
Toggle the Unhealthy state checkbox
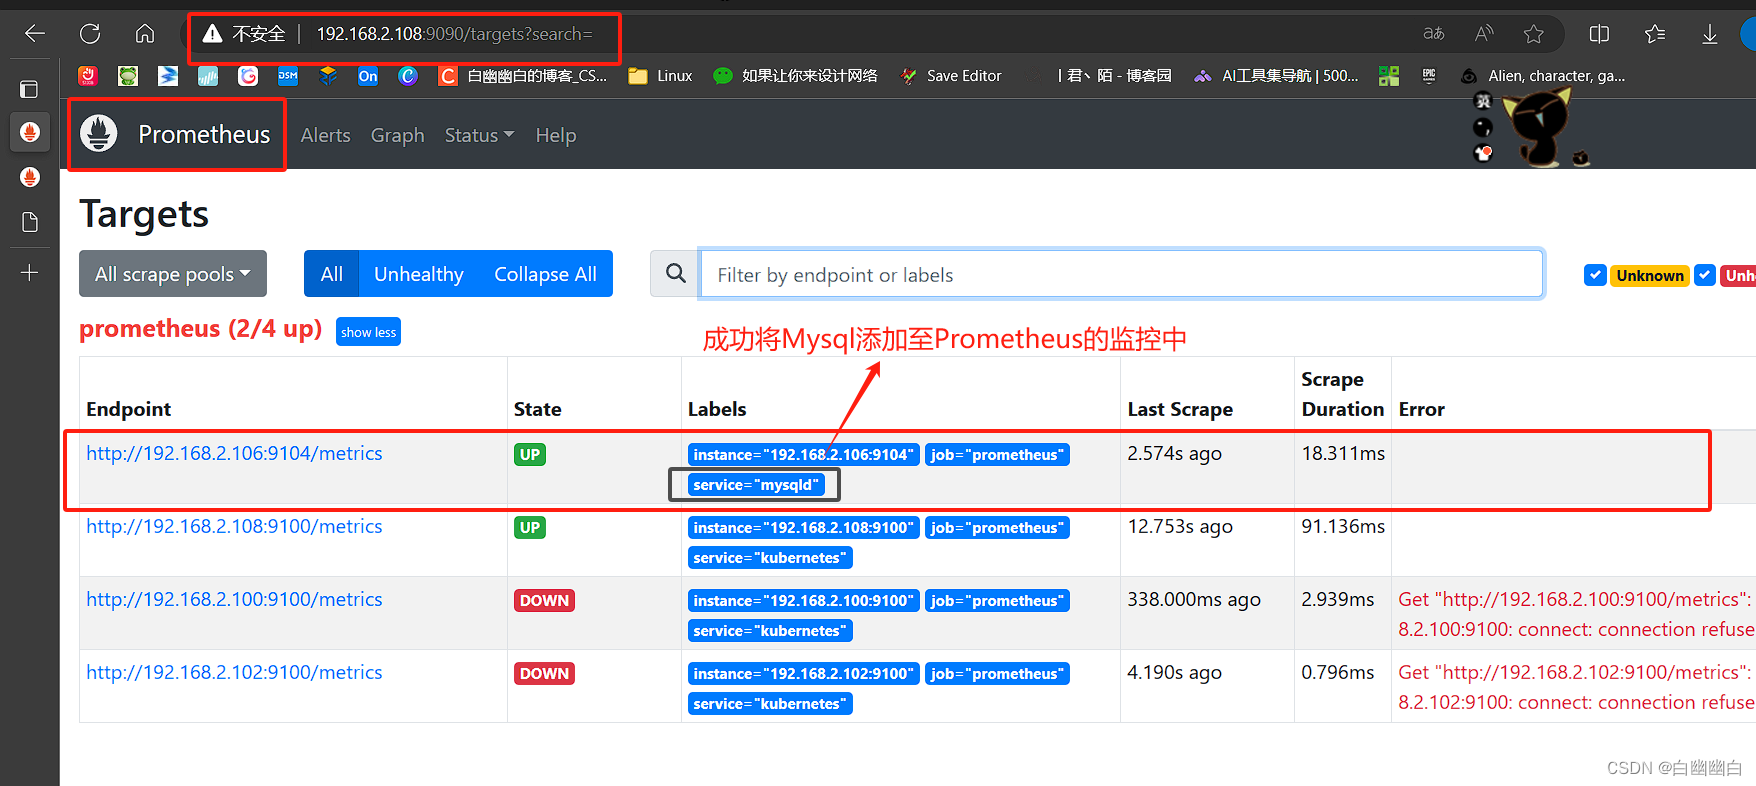click(1705, 275)
